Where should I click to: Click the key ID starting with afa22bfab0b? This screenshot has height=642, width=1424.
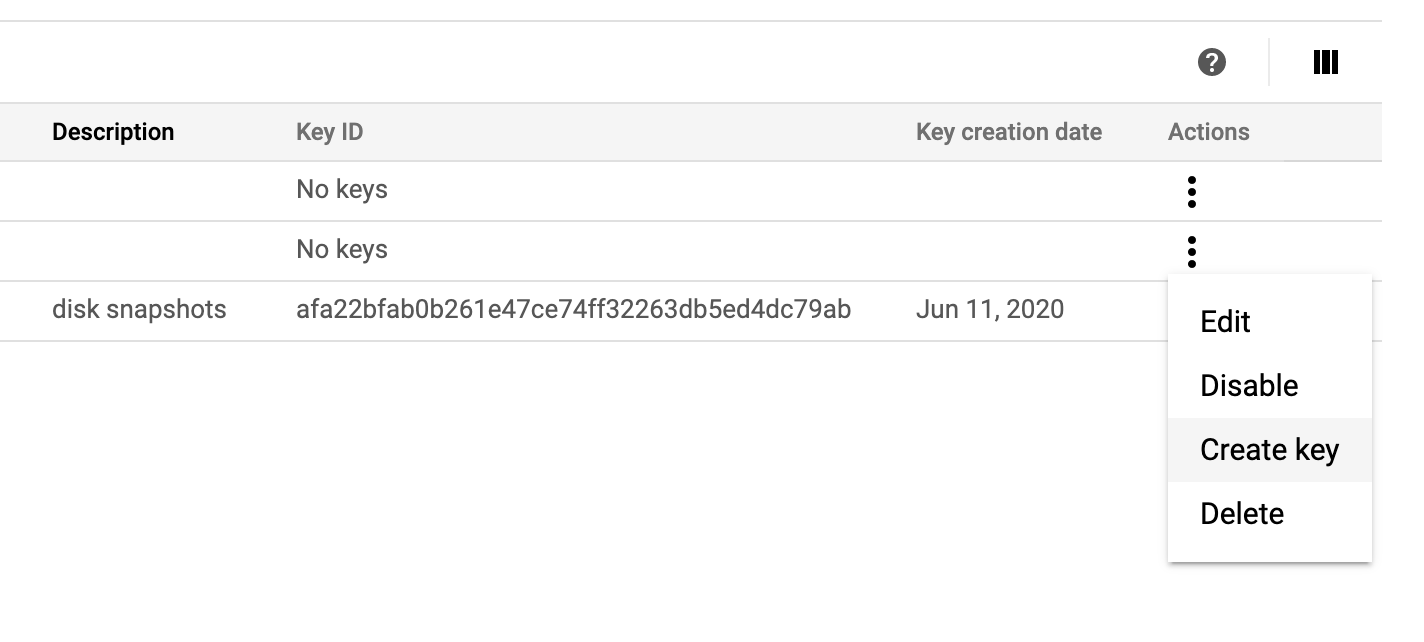pos(574,310)
